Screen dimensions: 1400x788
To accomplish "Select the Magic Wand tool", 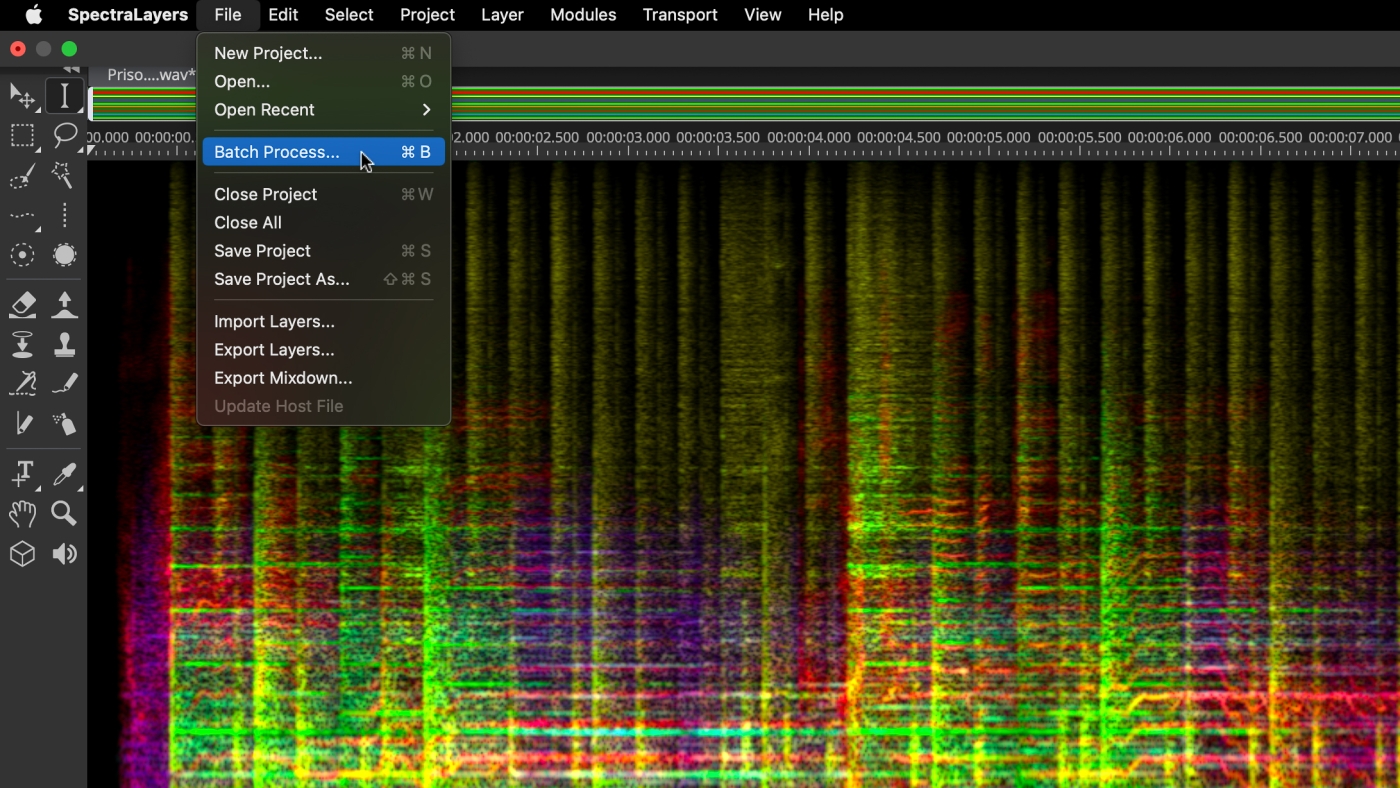I will tap(63, 176).
